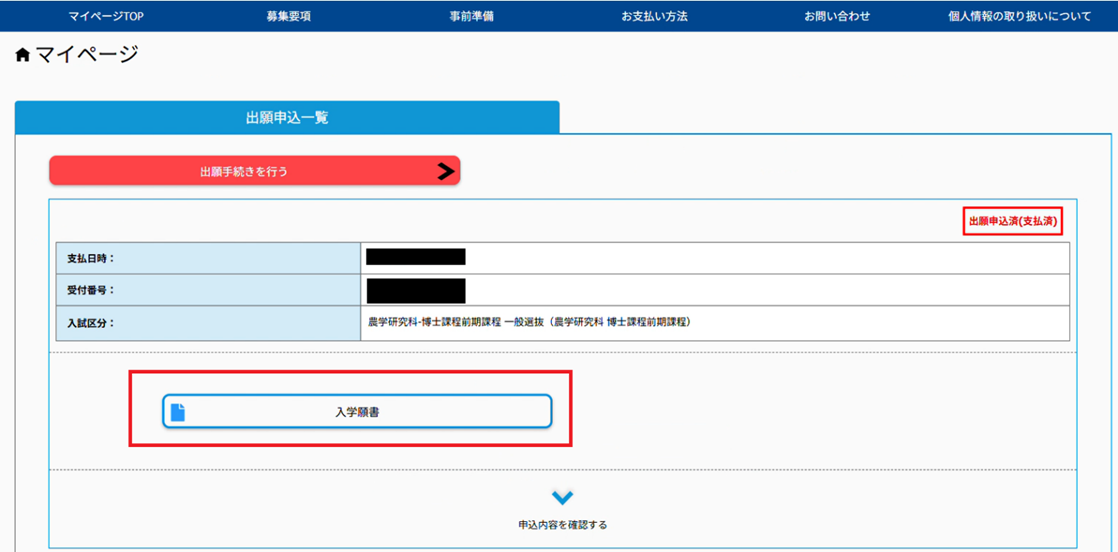1118x552 pixels.
Task: Click the 入学願書 label text
Action: tap(357, 411)
